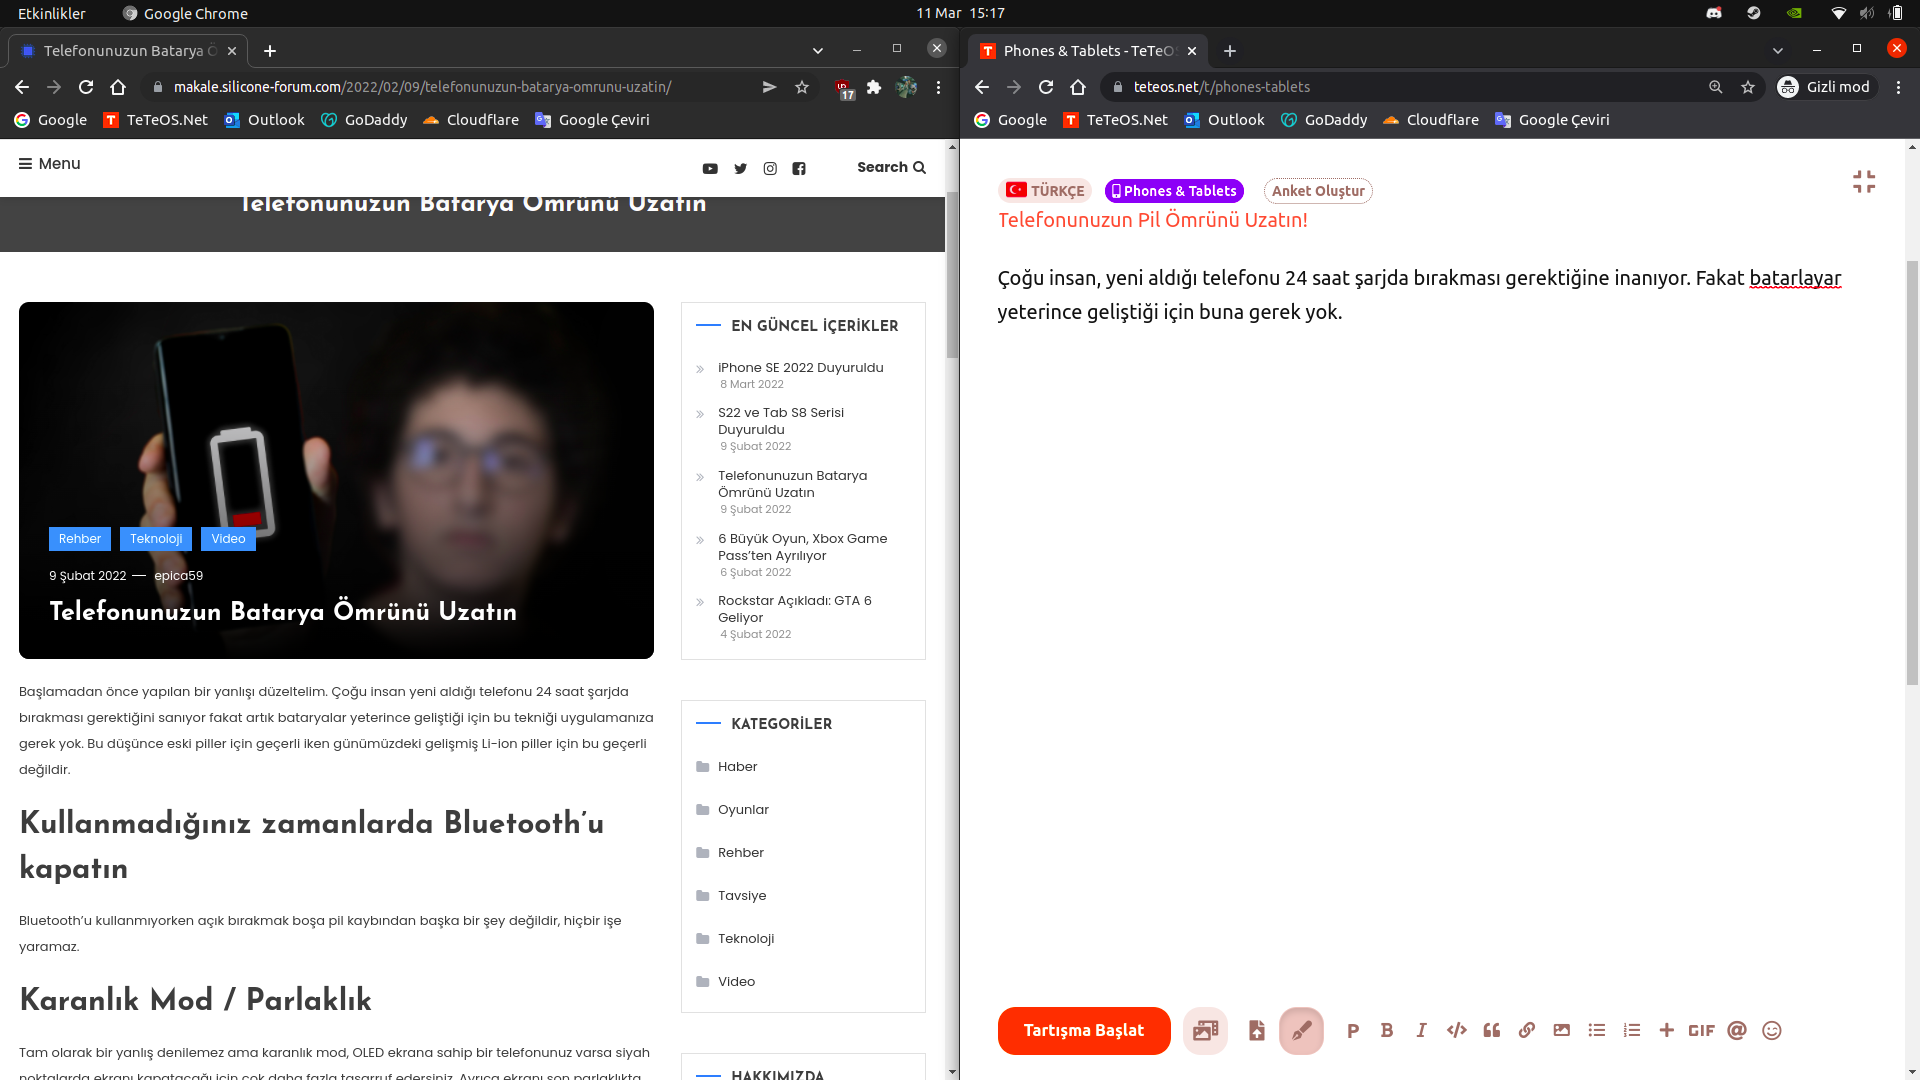Click the highlighted pen icon in editor
Viewport: 1920px width, 1080px height.
click(x=1301, y=1030)
